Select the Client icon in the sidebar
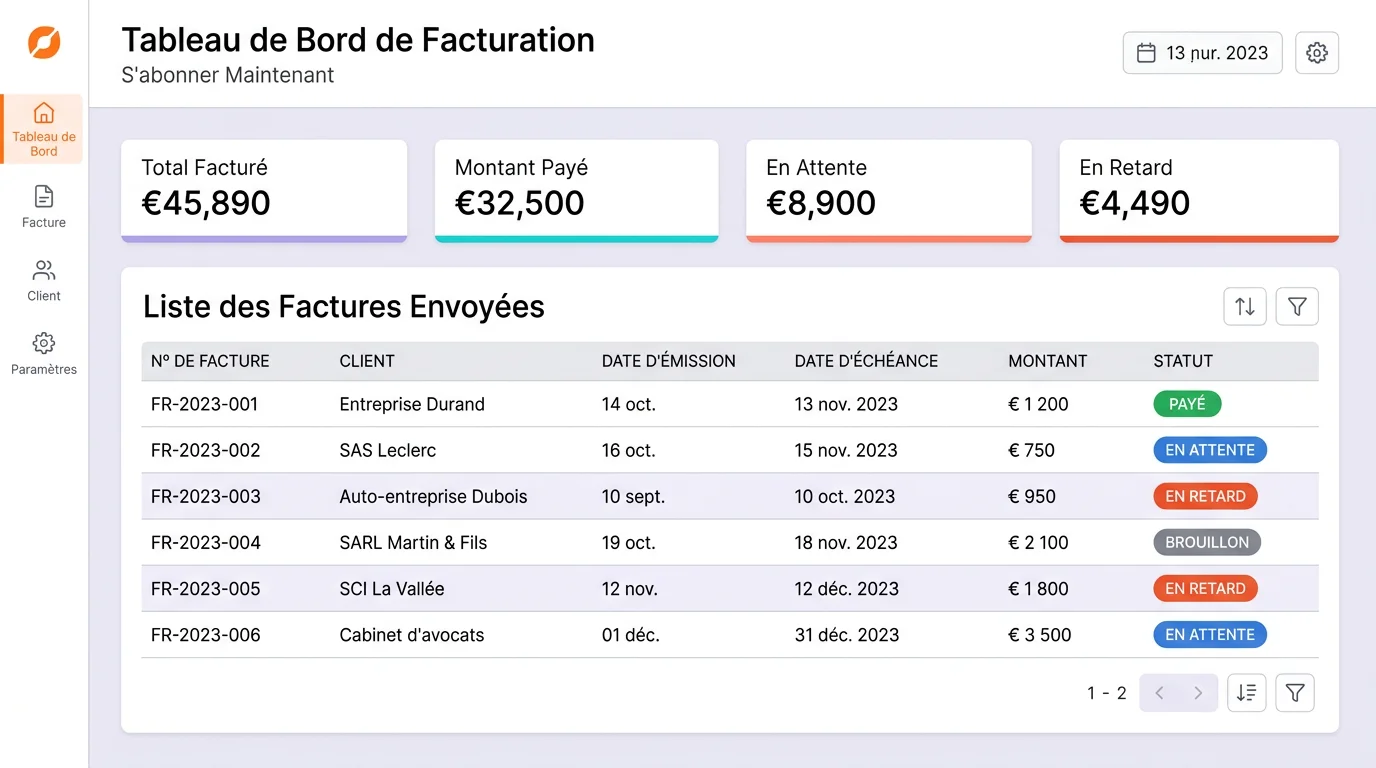Image resolution: width=1376 pixels, height=768 pixels. (43, 280)
